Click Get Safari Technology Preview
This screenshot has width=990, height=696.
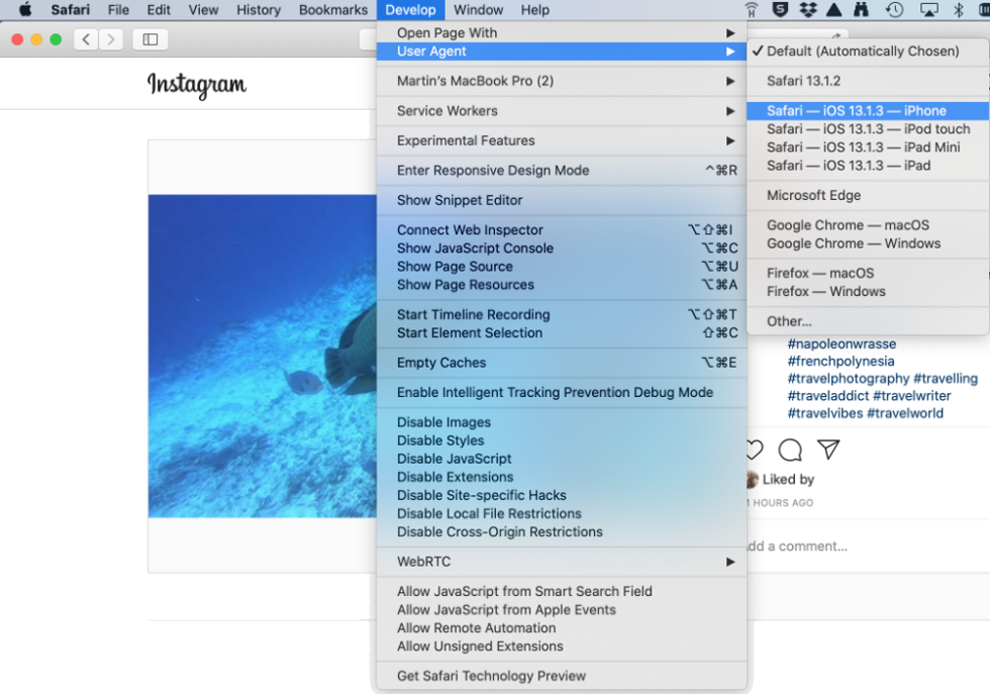pos(561,676)
